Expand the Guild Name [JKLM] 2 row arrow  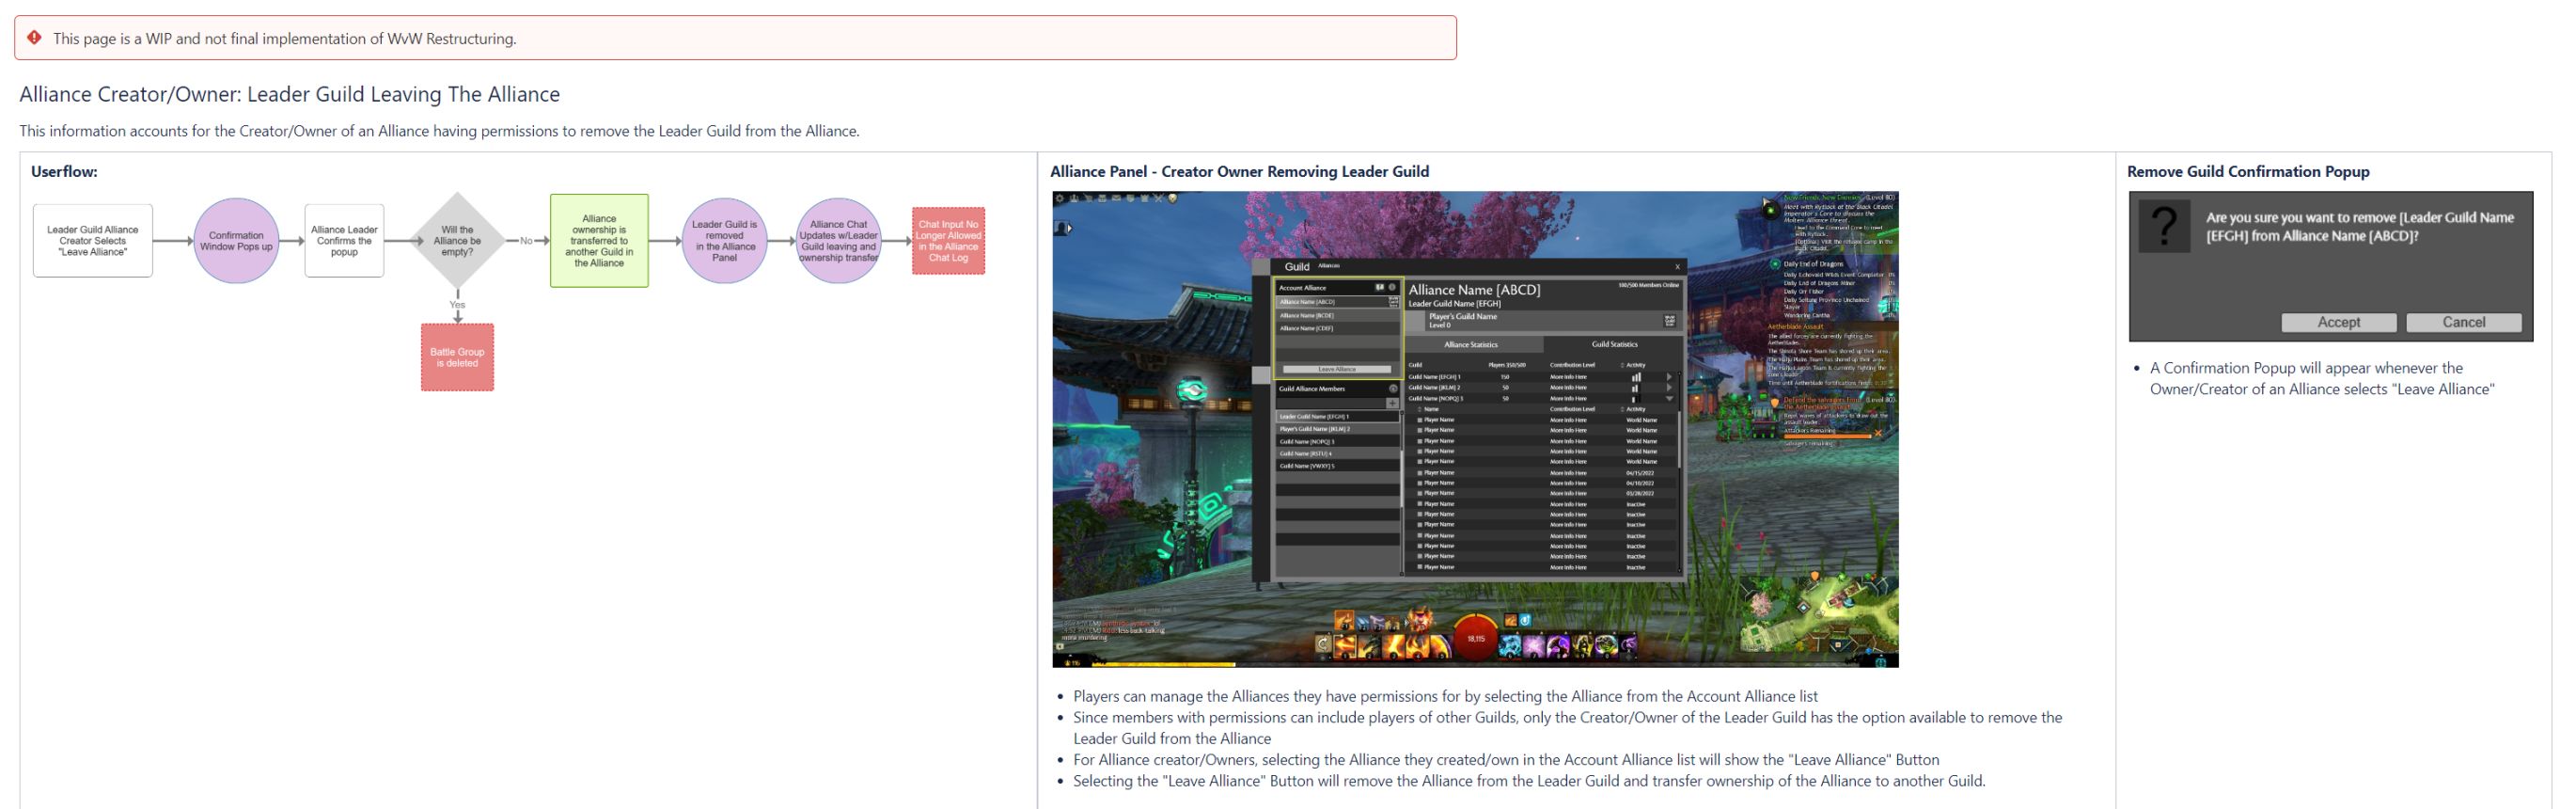[x=1668, y=388]
